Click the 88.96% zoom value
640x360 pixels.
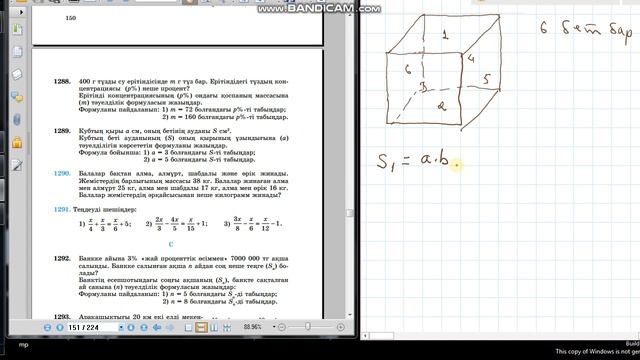point(253,327)
